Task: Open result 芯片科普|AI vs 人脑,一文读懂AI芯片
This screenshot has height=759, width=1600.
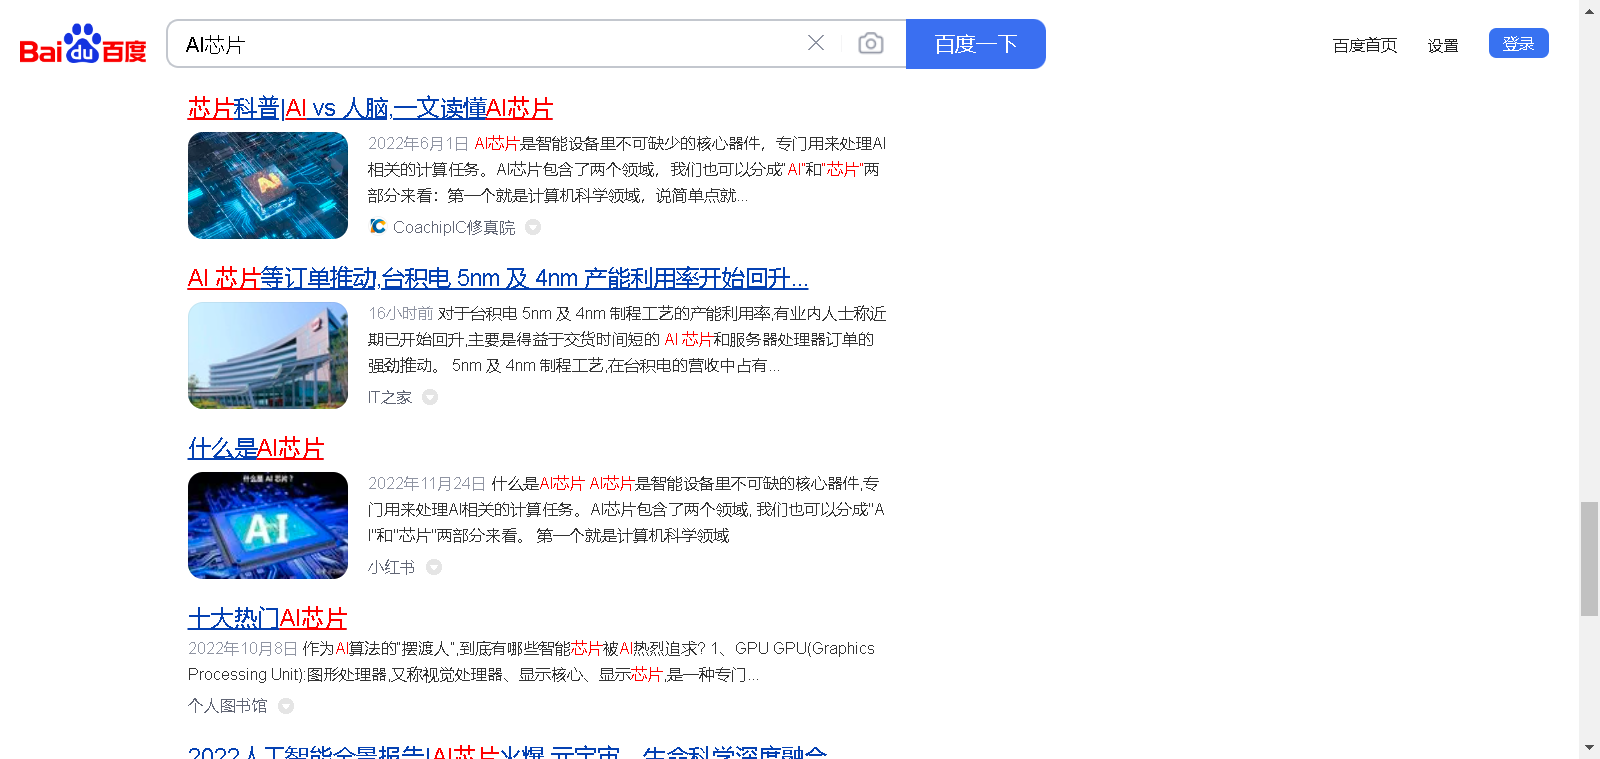Action: tap(370, 108)
